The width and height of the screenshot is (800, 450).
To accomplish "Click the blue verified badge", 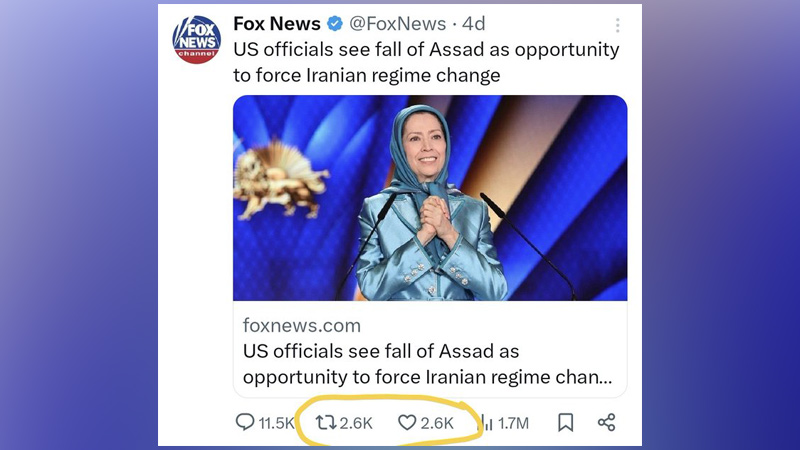I will pyautogui.click(x=337, y=24).
